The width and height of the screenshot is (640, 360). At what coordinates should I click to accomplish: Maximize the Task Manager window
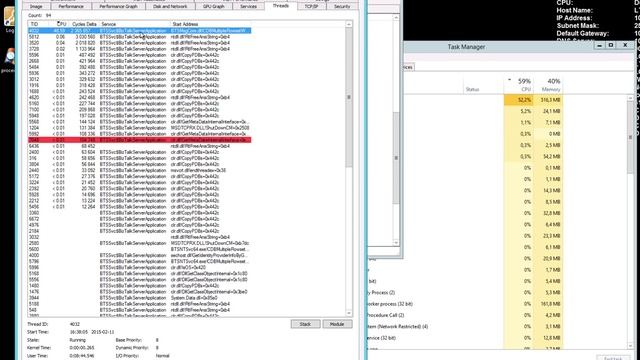pyautogui.click(x=611, y=45)
